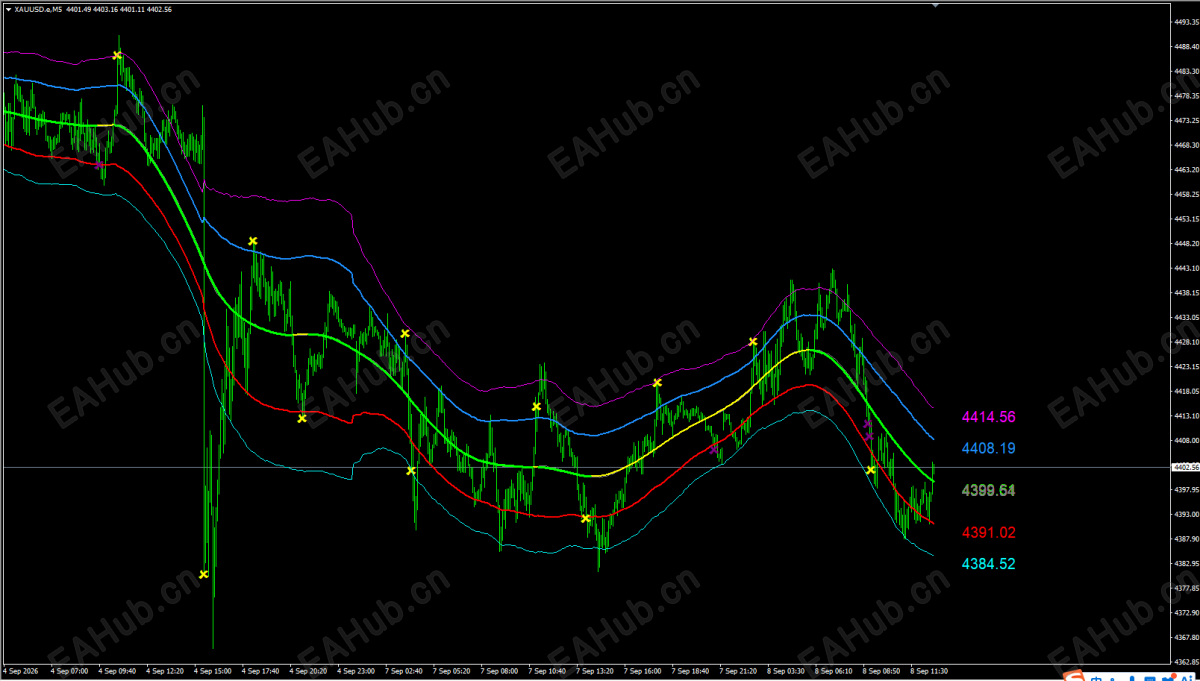Click price axis level 4443.10
Viewport: 1200px width, 681px height.
tap(1186, 268)
